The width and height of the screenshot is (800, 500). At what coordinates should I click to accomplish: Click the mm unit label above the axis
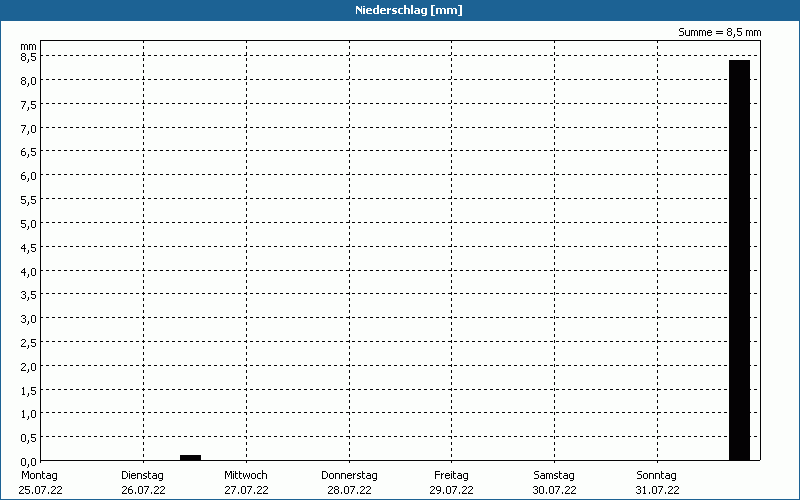(29, 46)
